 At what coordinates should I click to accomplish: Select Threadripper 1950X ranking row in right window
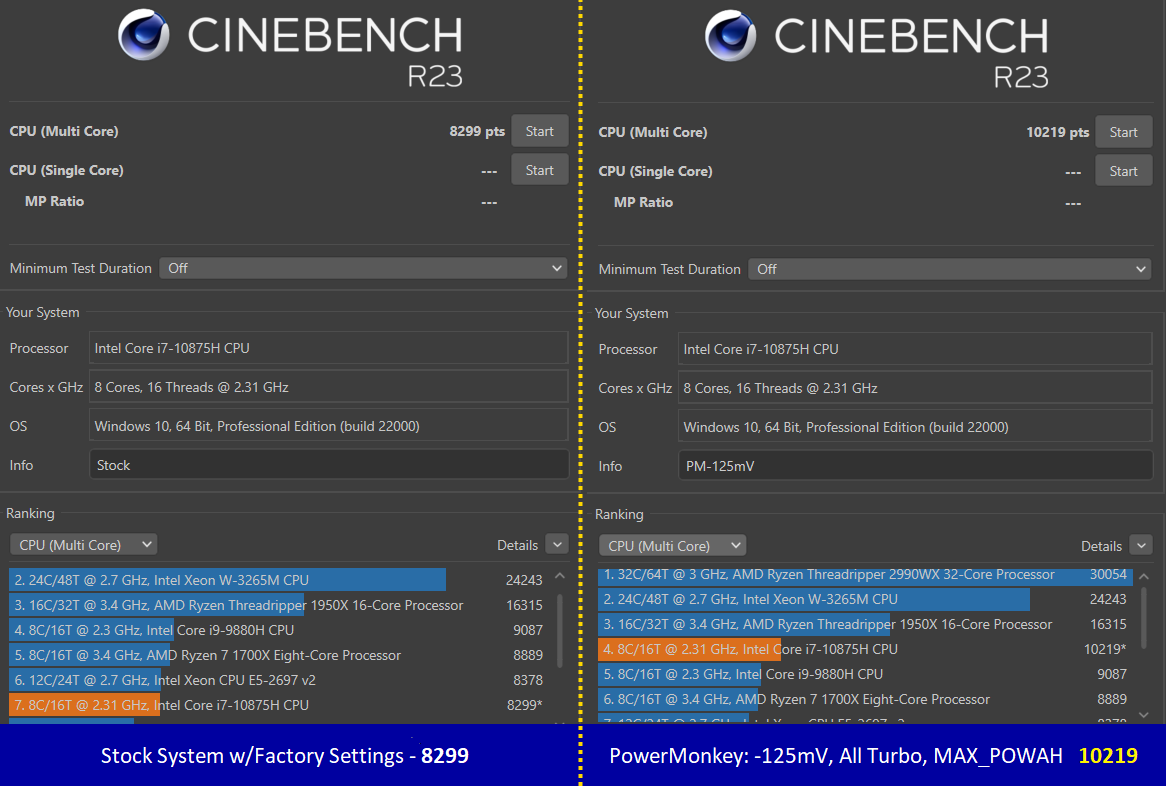[x=865, y=625]
